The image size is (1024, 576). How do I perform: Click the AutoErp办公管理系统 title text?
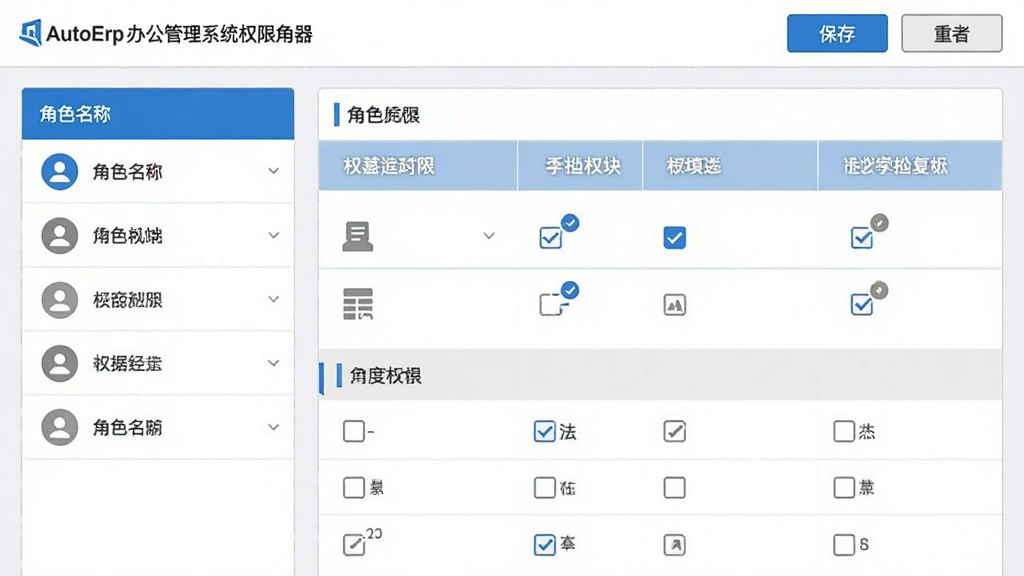pyautogui.click(x=180, y=34)
